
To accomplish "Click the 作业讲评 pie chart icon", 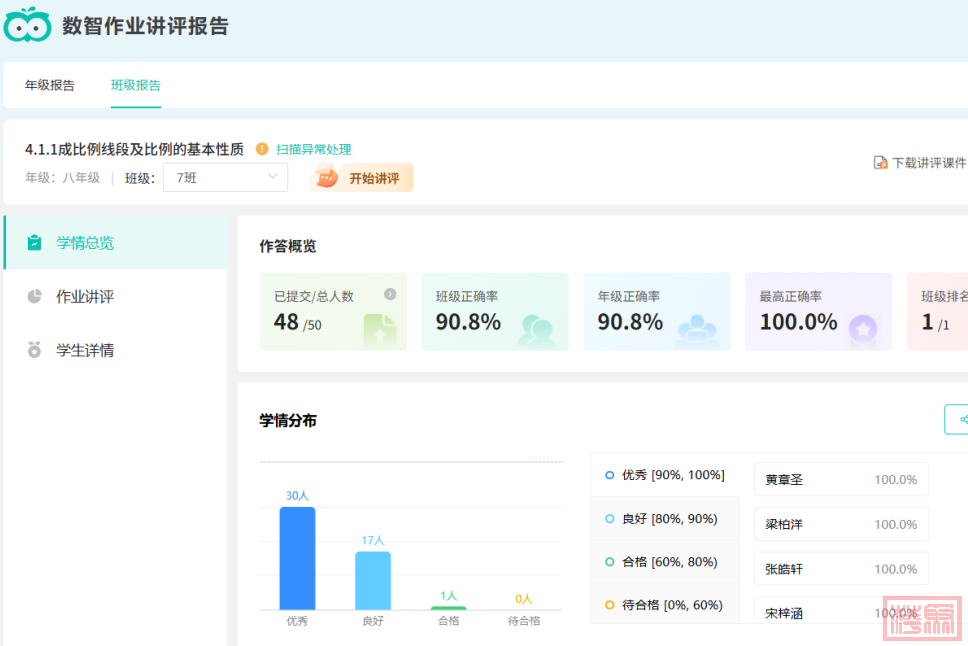I will coord(35,296).
